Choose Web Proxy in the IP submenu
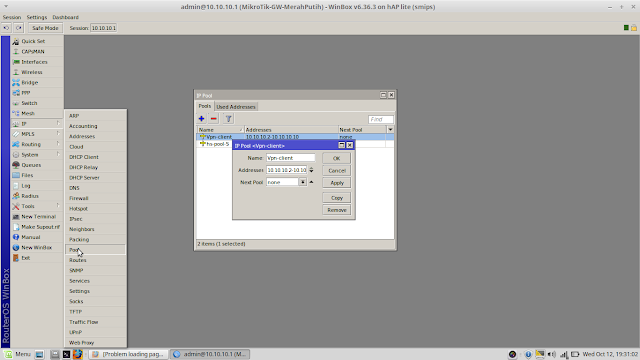 click(x=96, y=342)
